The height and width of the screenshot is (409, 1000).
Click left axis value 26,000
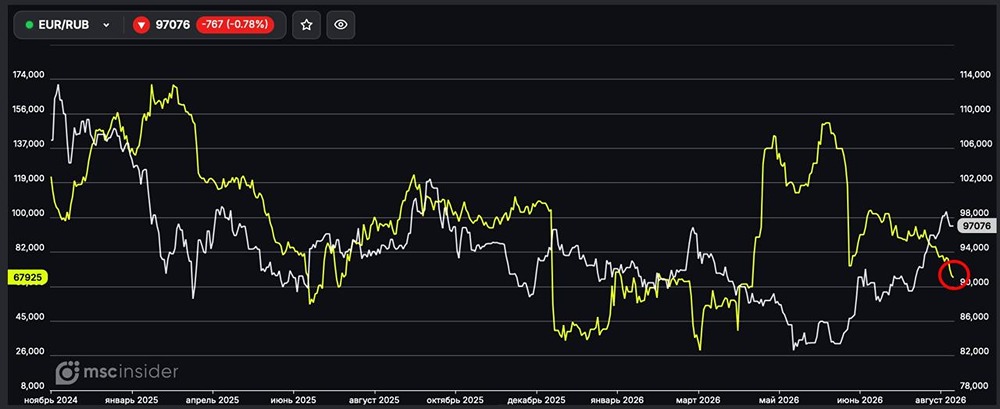(x=30, y=352)
